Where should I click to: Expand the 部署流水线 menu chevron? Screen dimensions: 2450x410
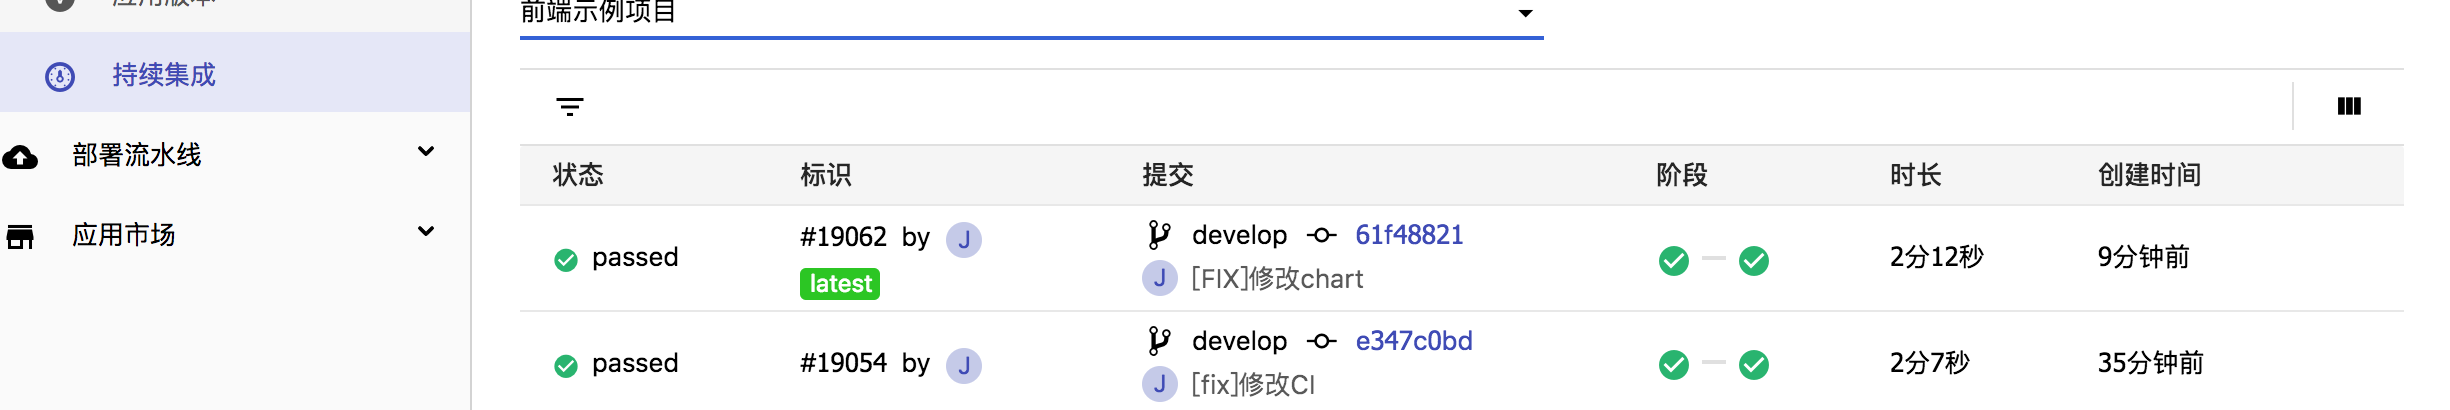pos(426,151)
